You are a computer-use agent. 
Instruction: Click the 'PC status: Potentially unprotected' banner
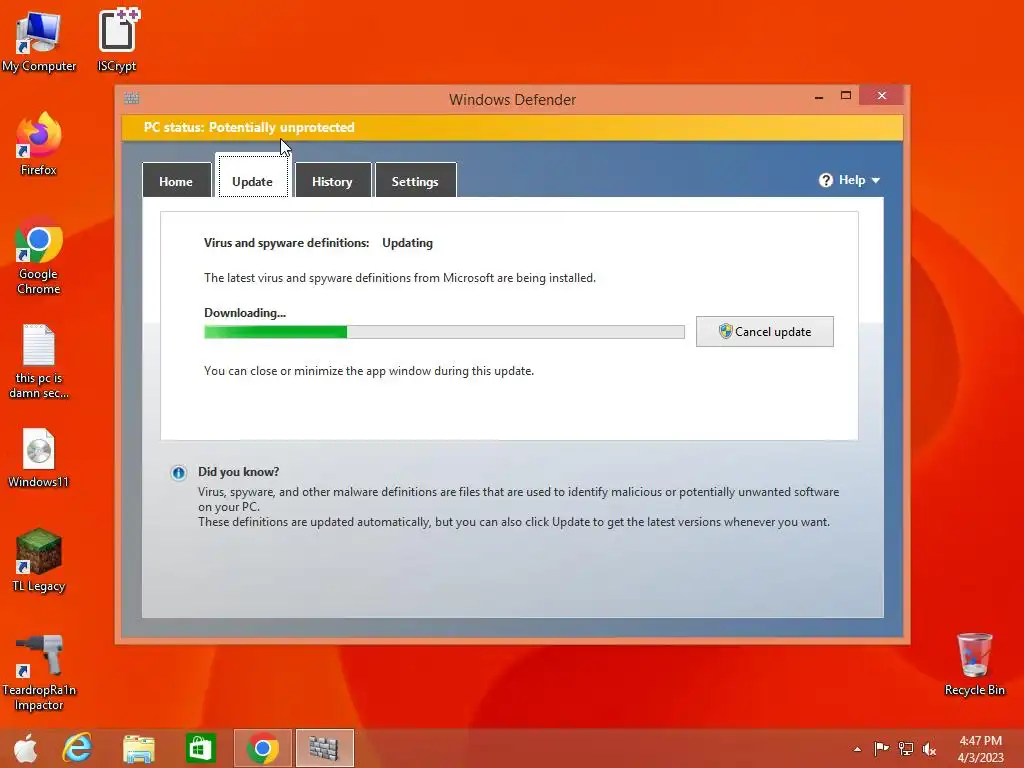(512, 127)
